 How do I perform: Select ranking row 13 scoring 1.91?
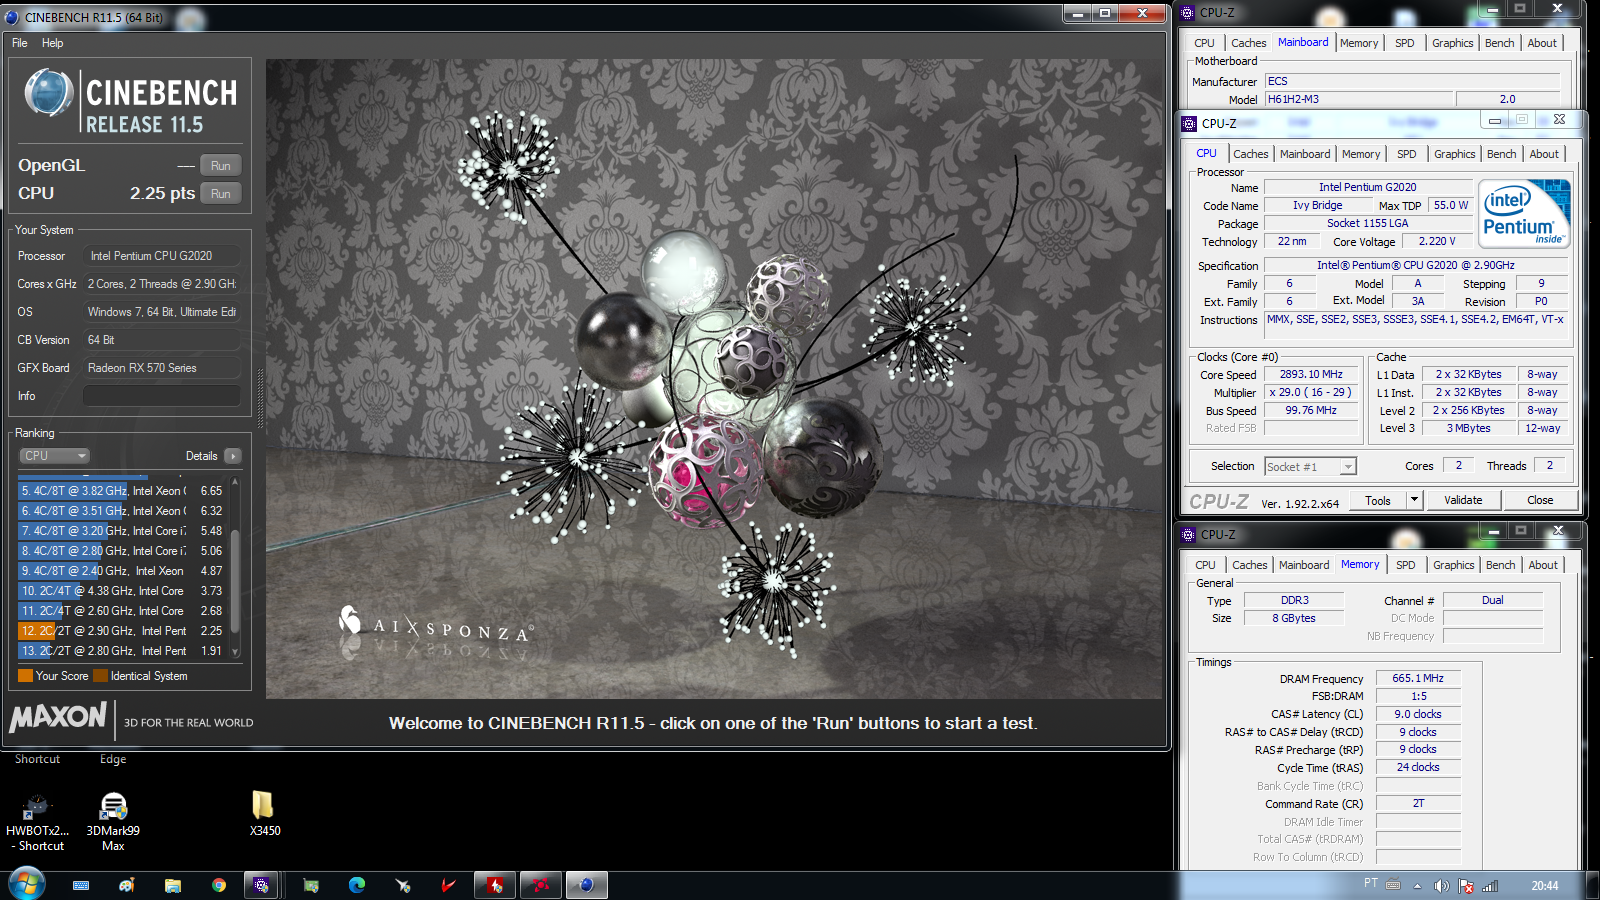(x=122, y=651)
